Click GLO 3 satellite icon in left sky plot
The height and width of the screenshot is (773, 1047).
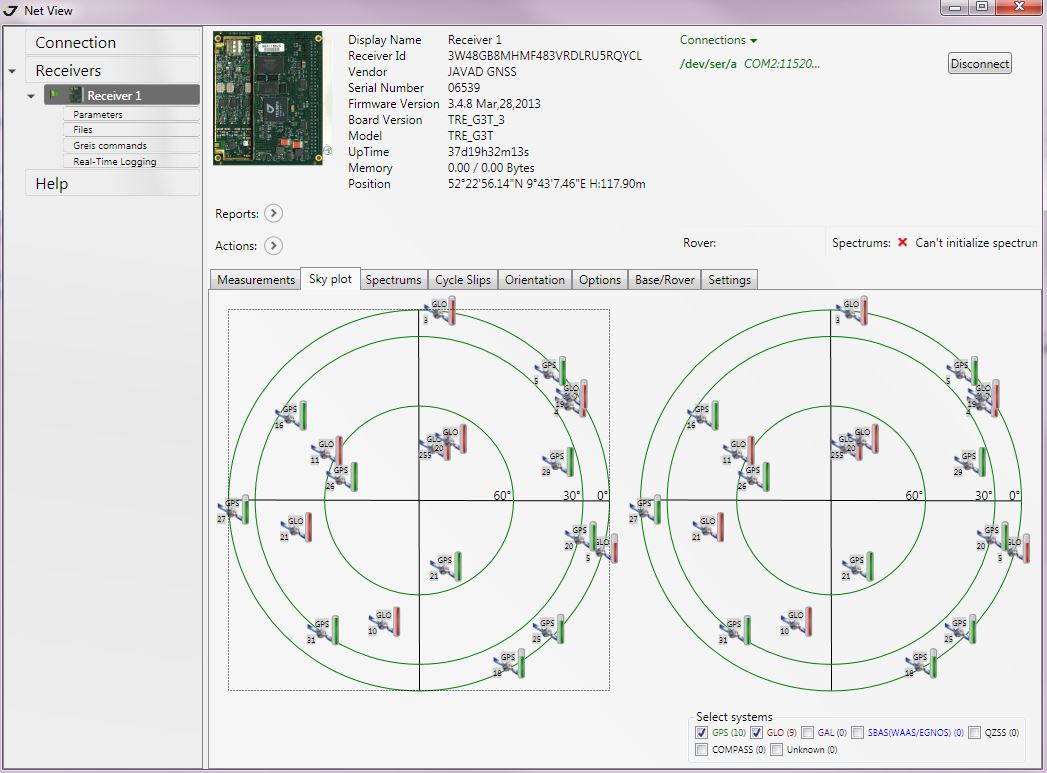point(439,311)
